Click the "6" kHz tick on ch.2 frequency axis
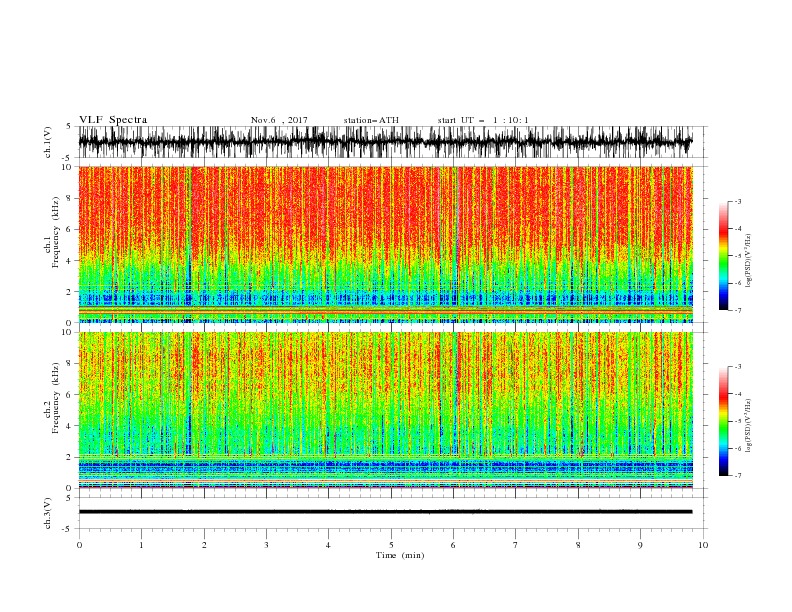Image resolution: width=792 pixels, height=612 pixels. pyautogui.click(x=69, y=395)
